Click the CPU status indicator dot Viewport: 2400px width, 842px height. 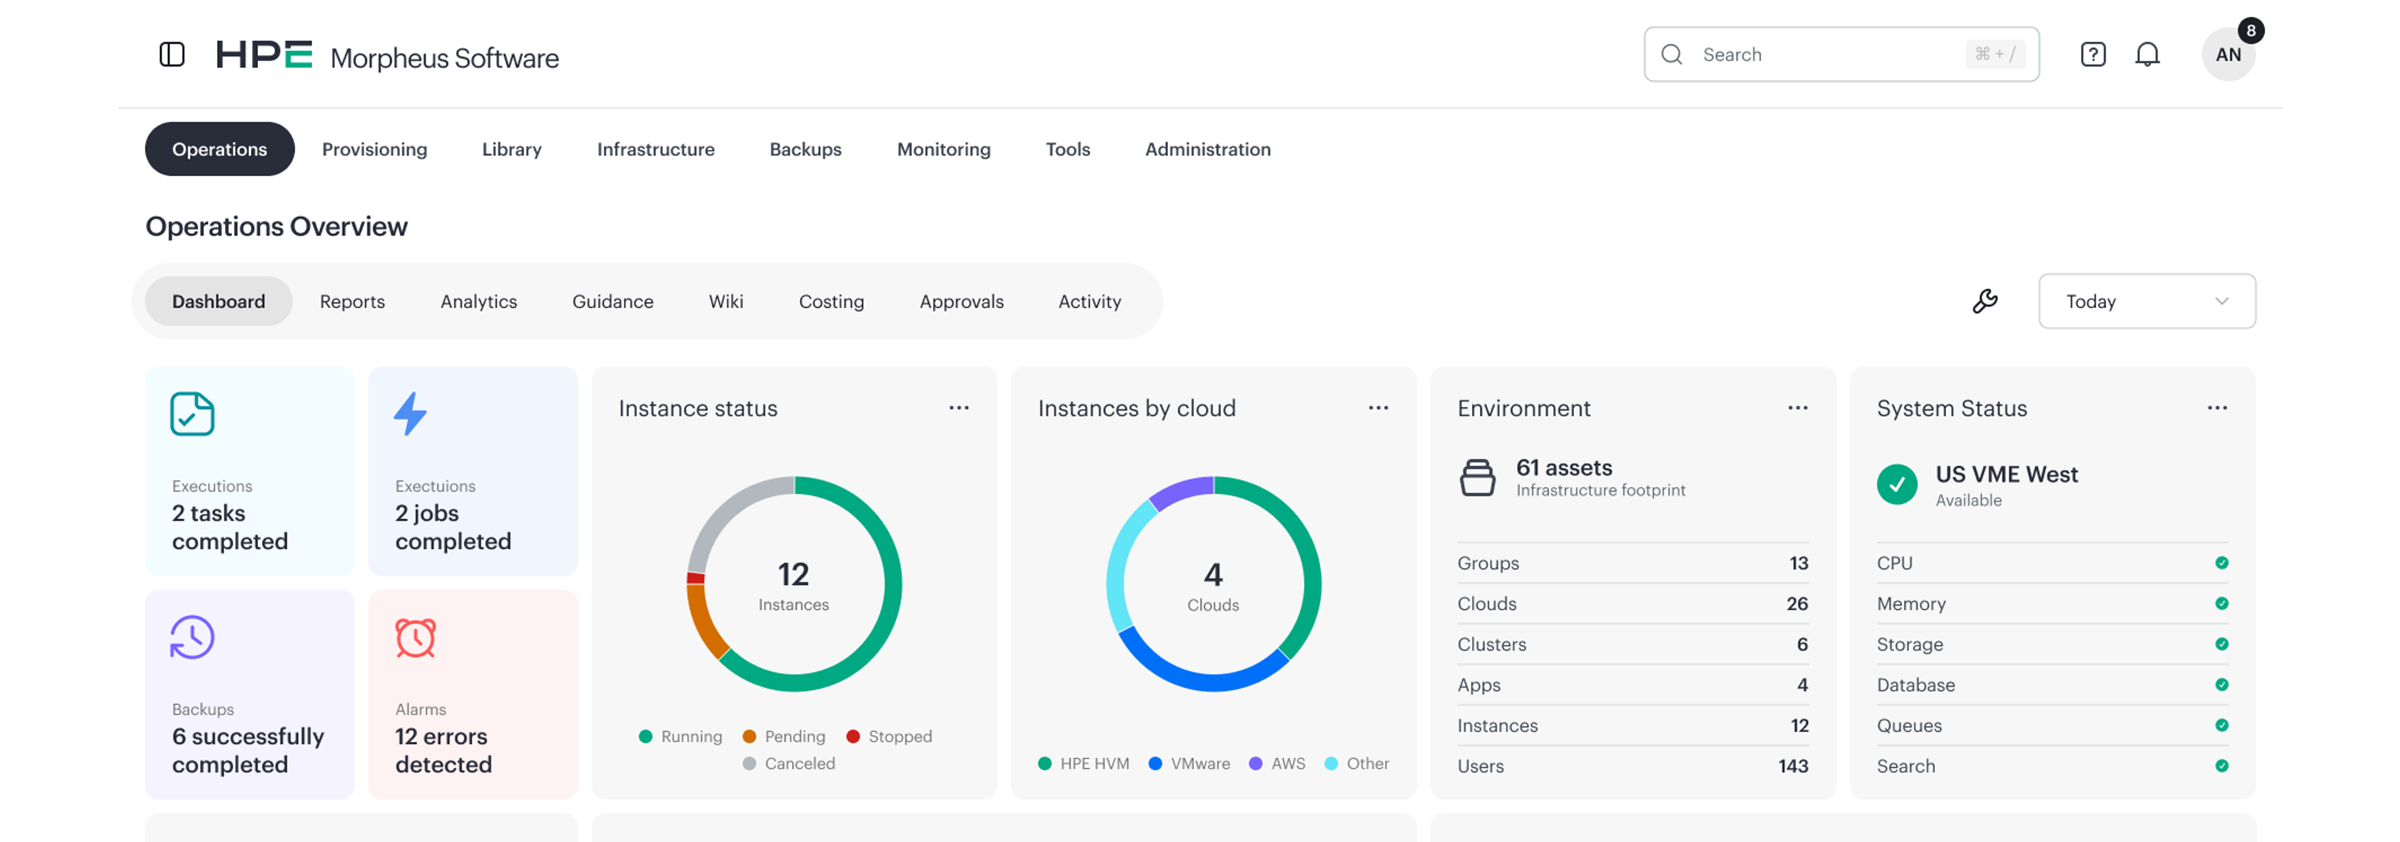(2221, 563)
